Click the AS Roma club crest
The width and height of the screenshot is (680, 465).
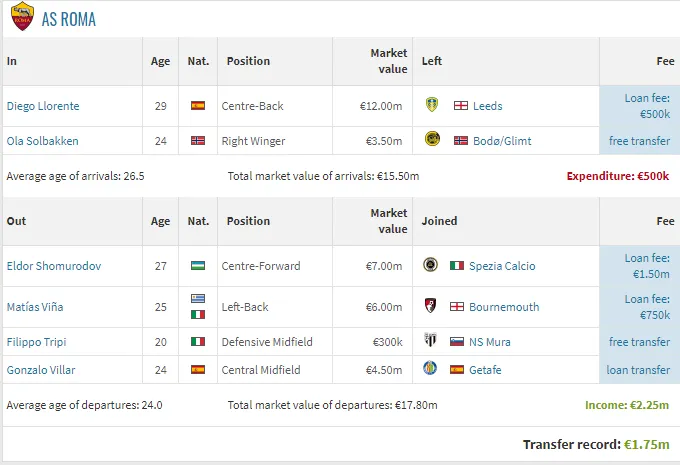pos(23,16)
